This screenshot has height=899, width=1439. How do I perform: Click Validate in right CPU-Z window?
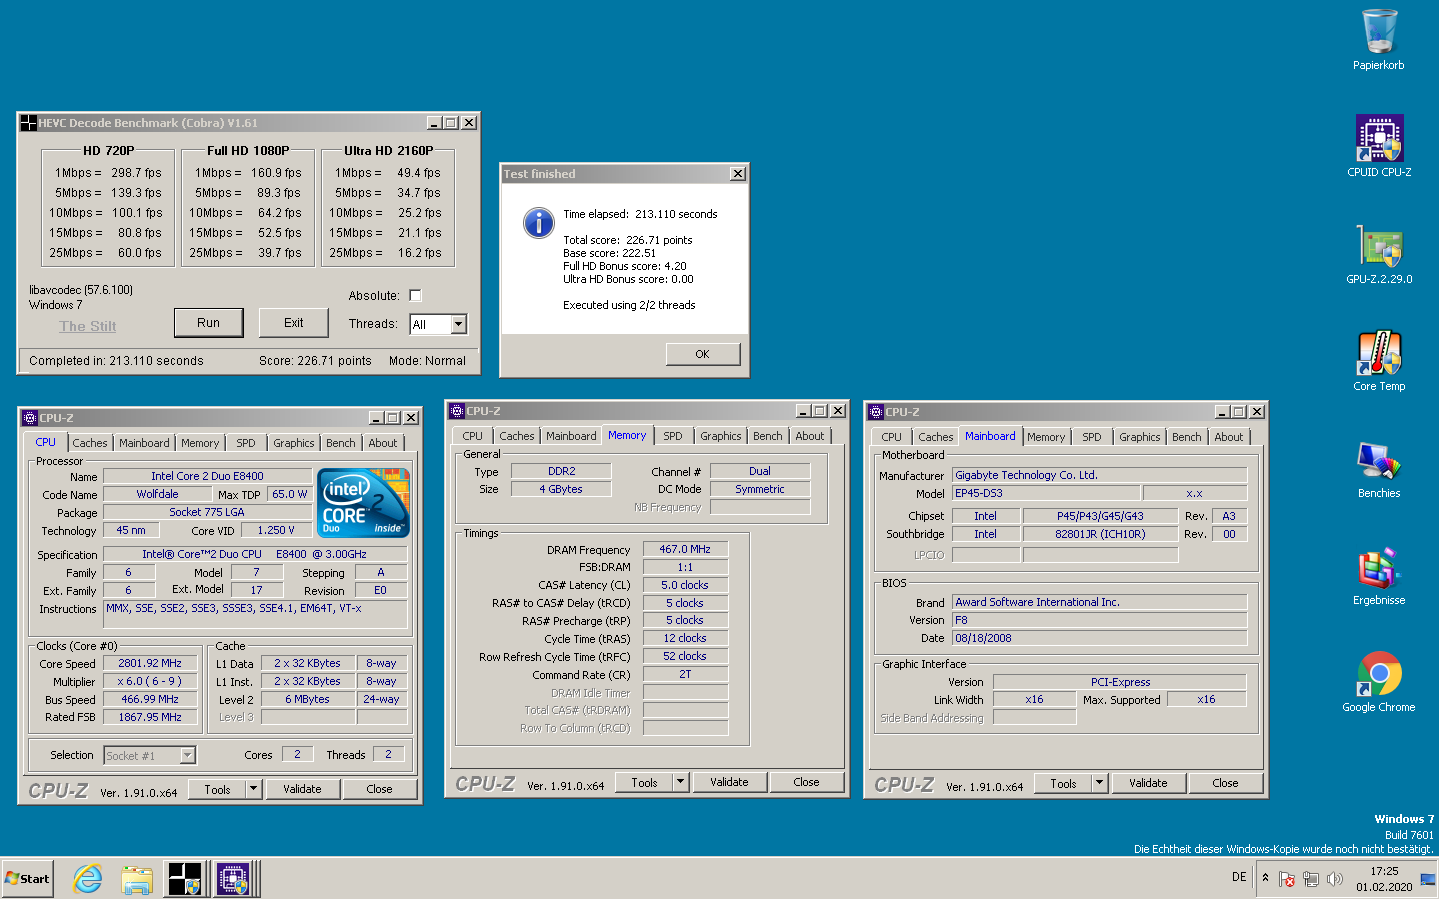[1148, 783]
